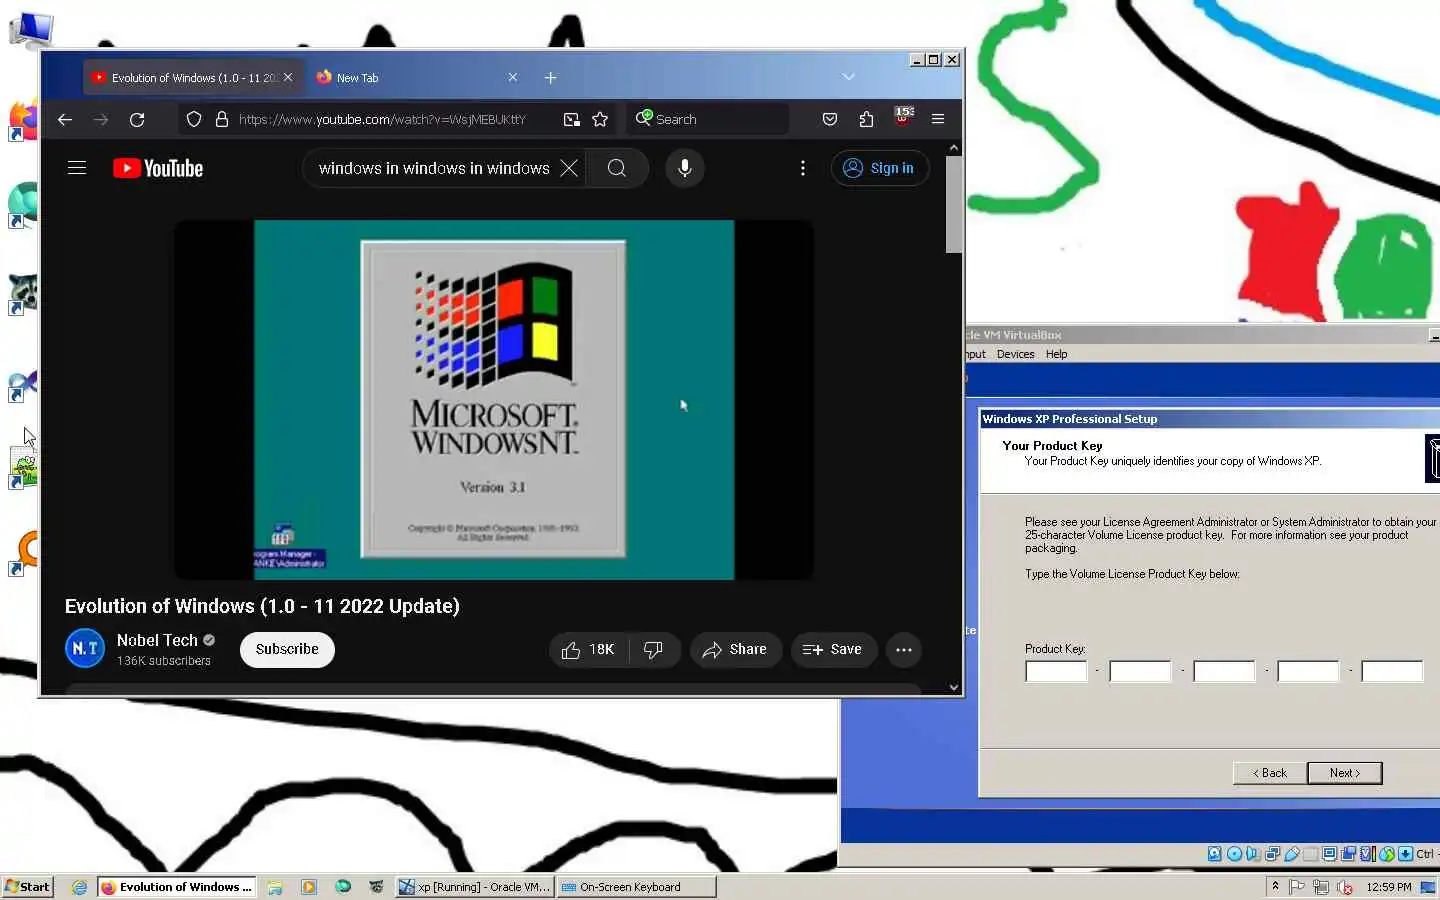The height and width of the screenshot is (900, 1440).
Task: Click the scrollbar down arrow in Firefox
Action: [954, 688]
